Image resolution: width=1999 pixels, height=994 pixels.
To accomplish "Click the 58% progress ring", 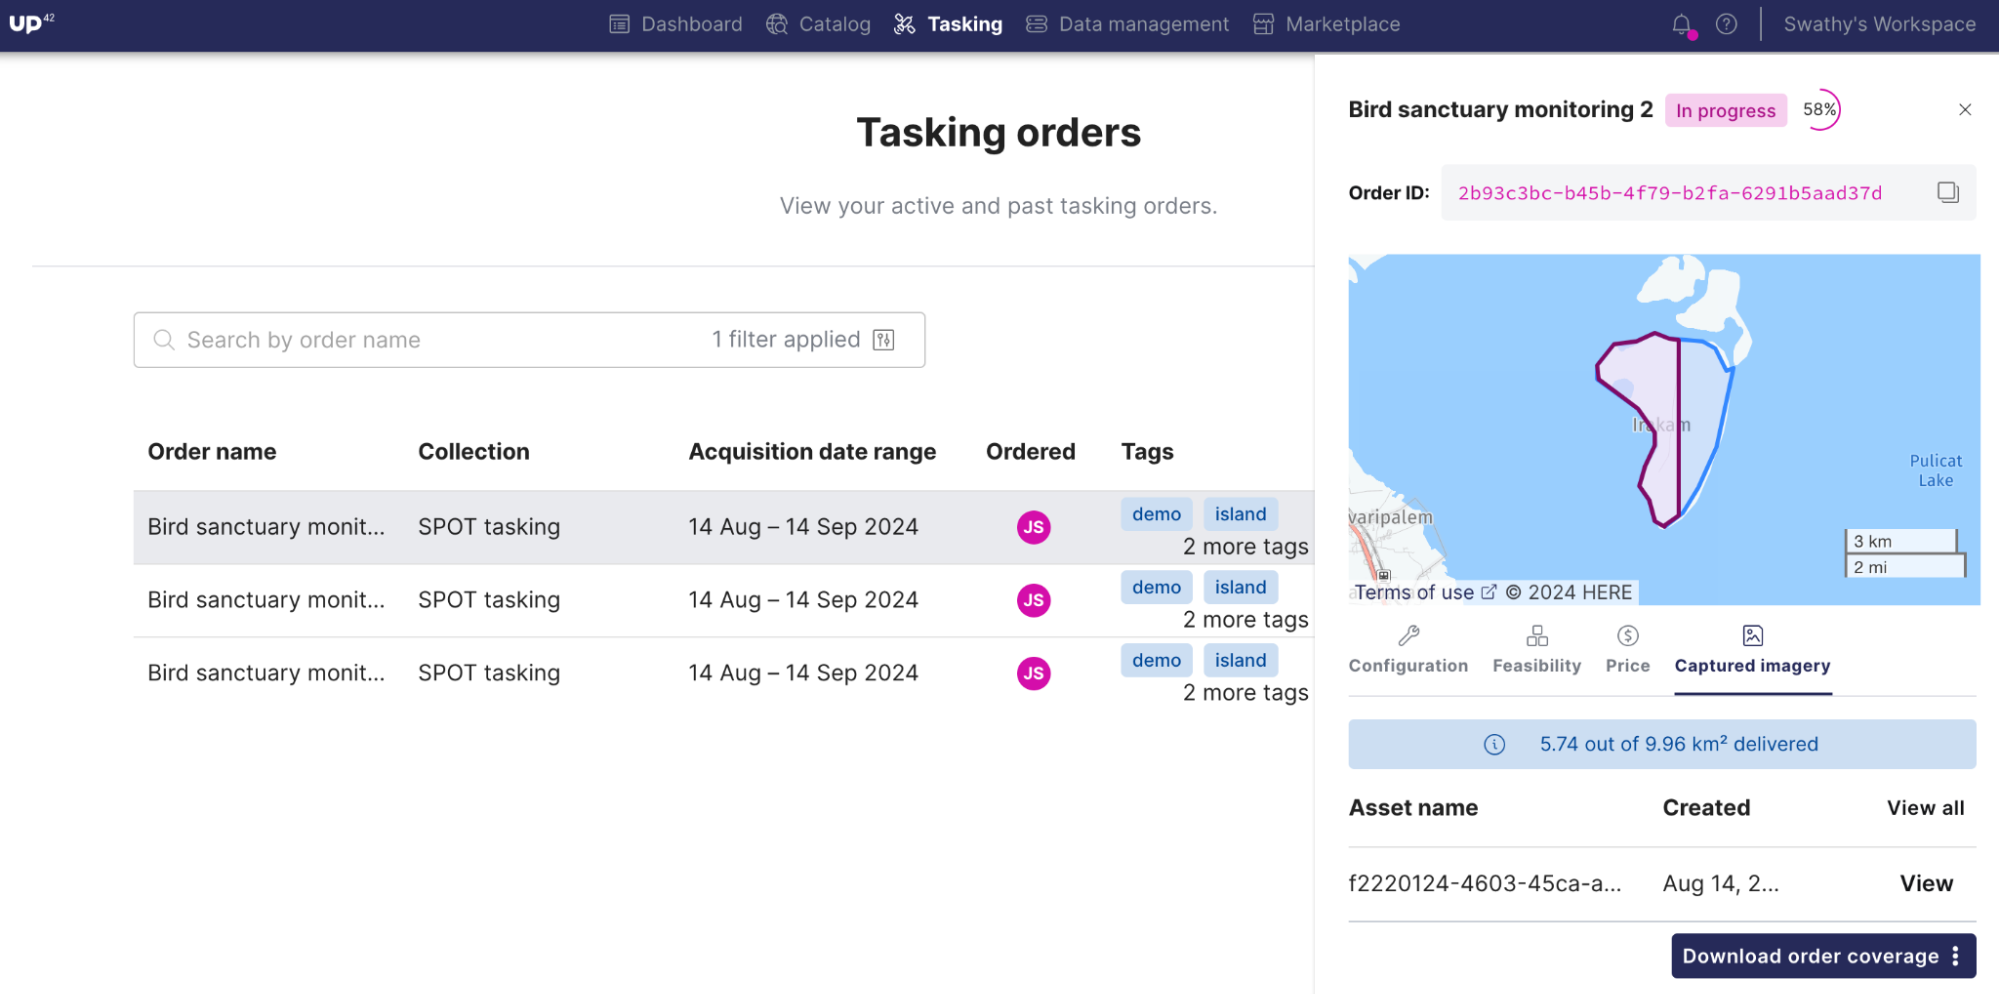I will click(x=1820, y=110).
